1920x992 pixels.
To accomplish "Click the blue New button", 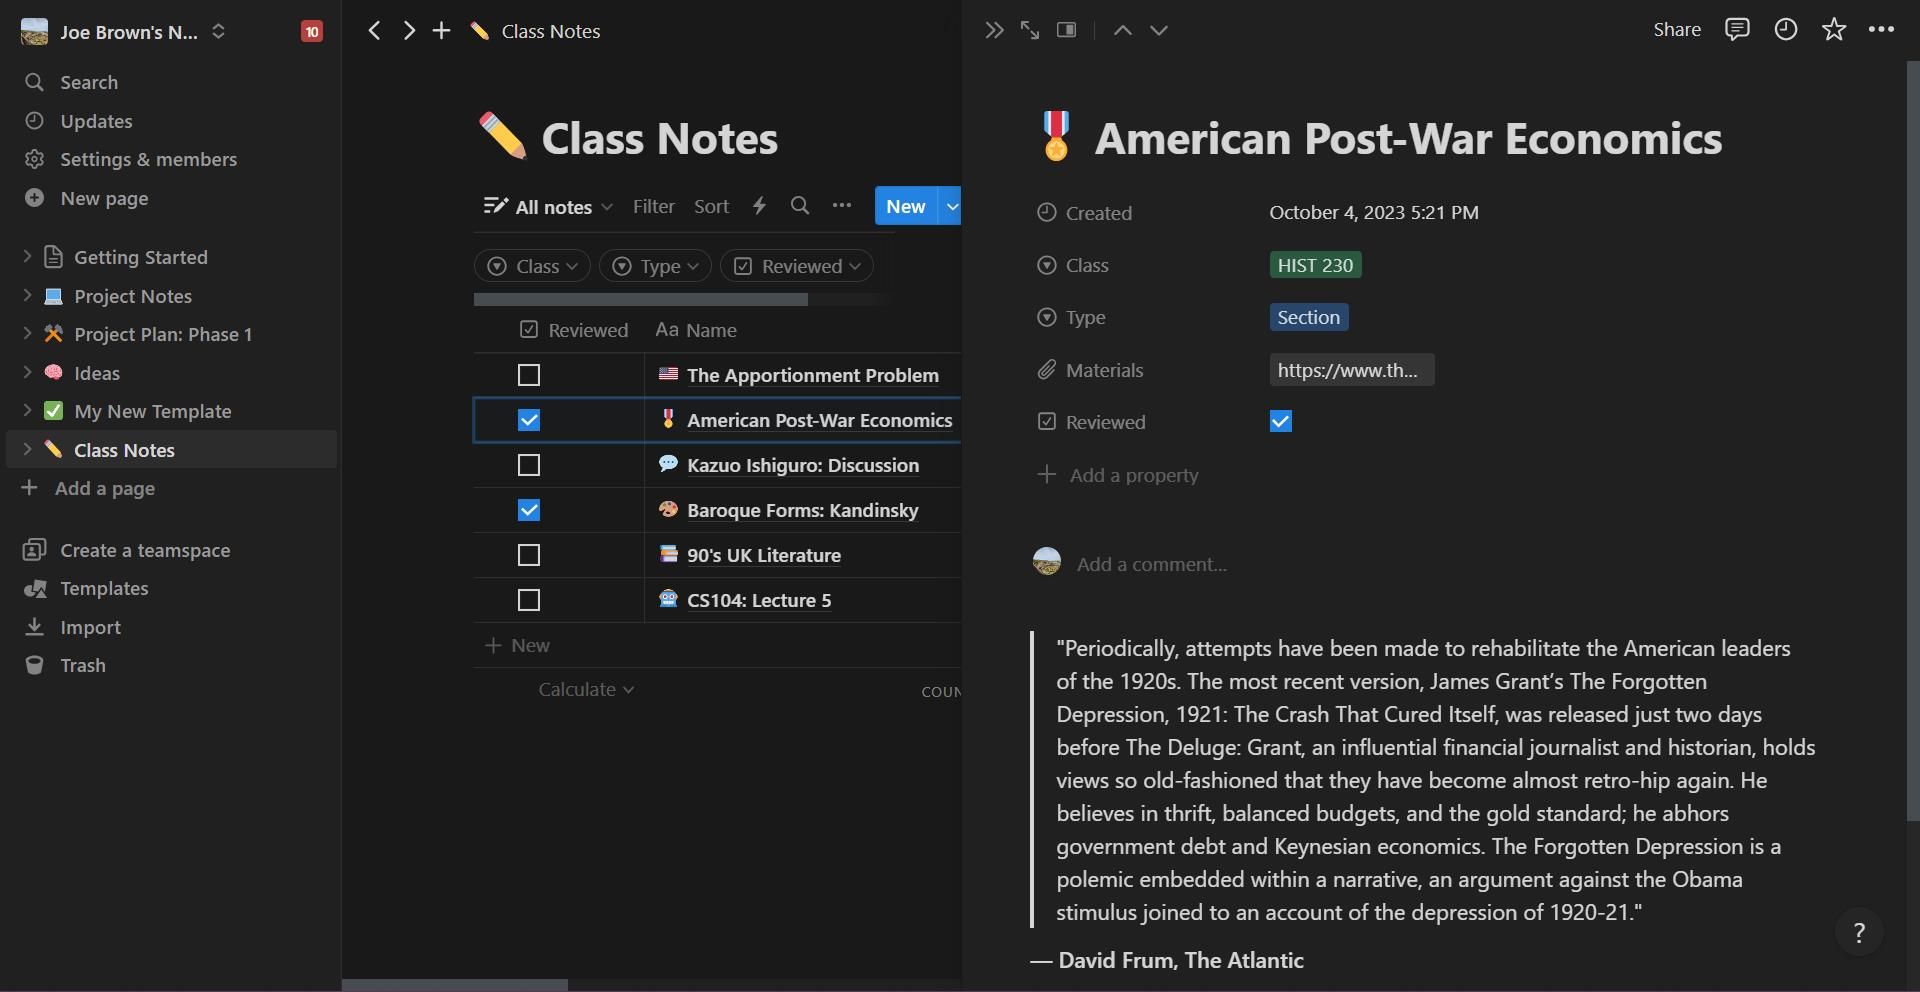I will click(905, 206).
